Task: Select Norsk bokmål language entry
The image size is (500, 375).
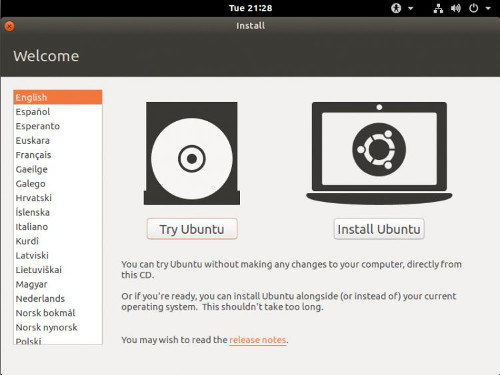Action: click(58, 313)
